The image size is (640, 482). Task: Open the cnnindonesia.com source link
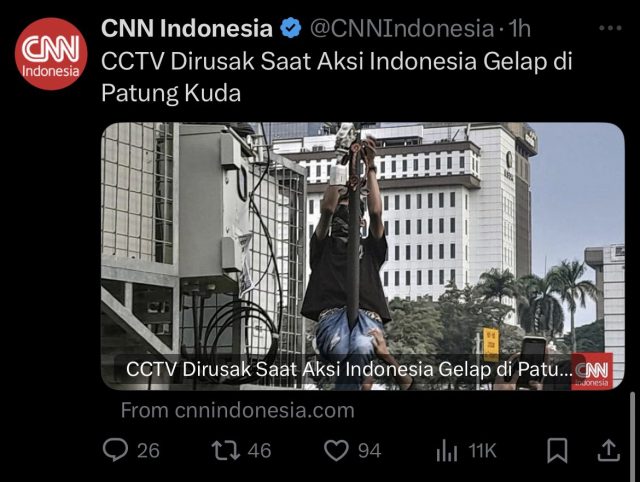click(238, 410)
